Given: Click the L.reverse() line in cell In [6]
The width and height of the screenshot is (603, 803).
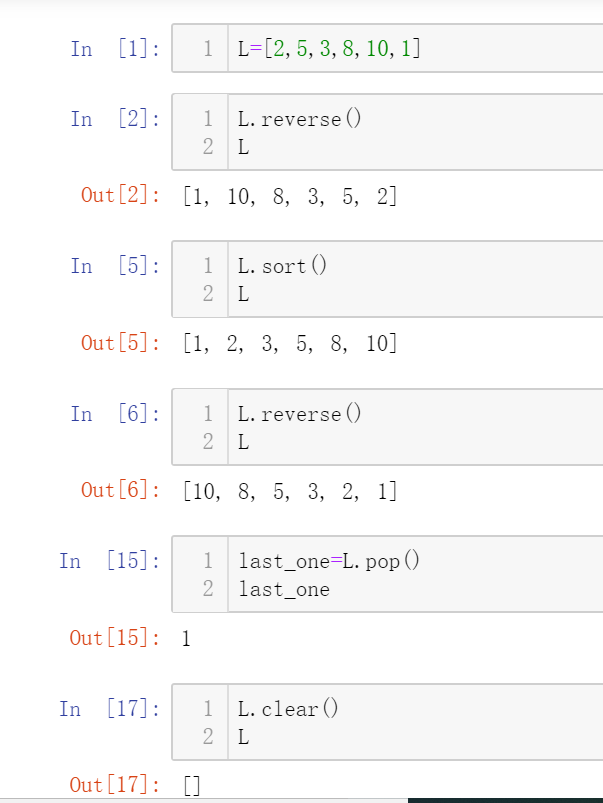Looking at the screenshot, I should (299, 413).
